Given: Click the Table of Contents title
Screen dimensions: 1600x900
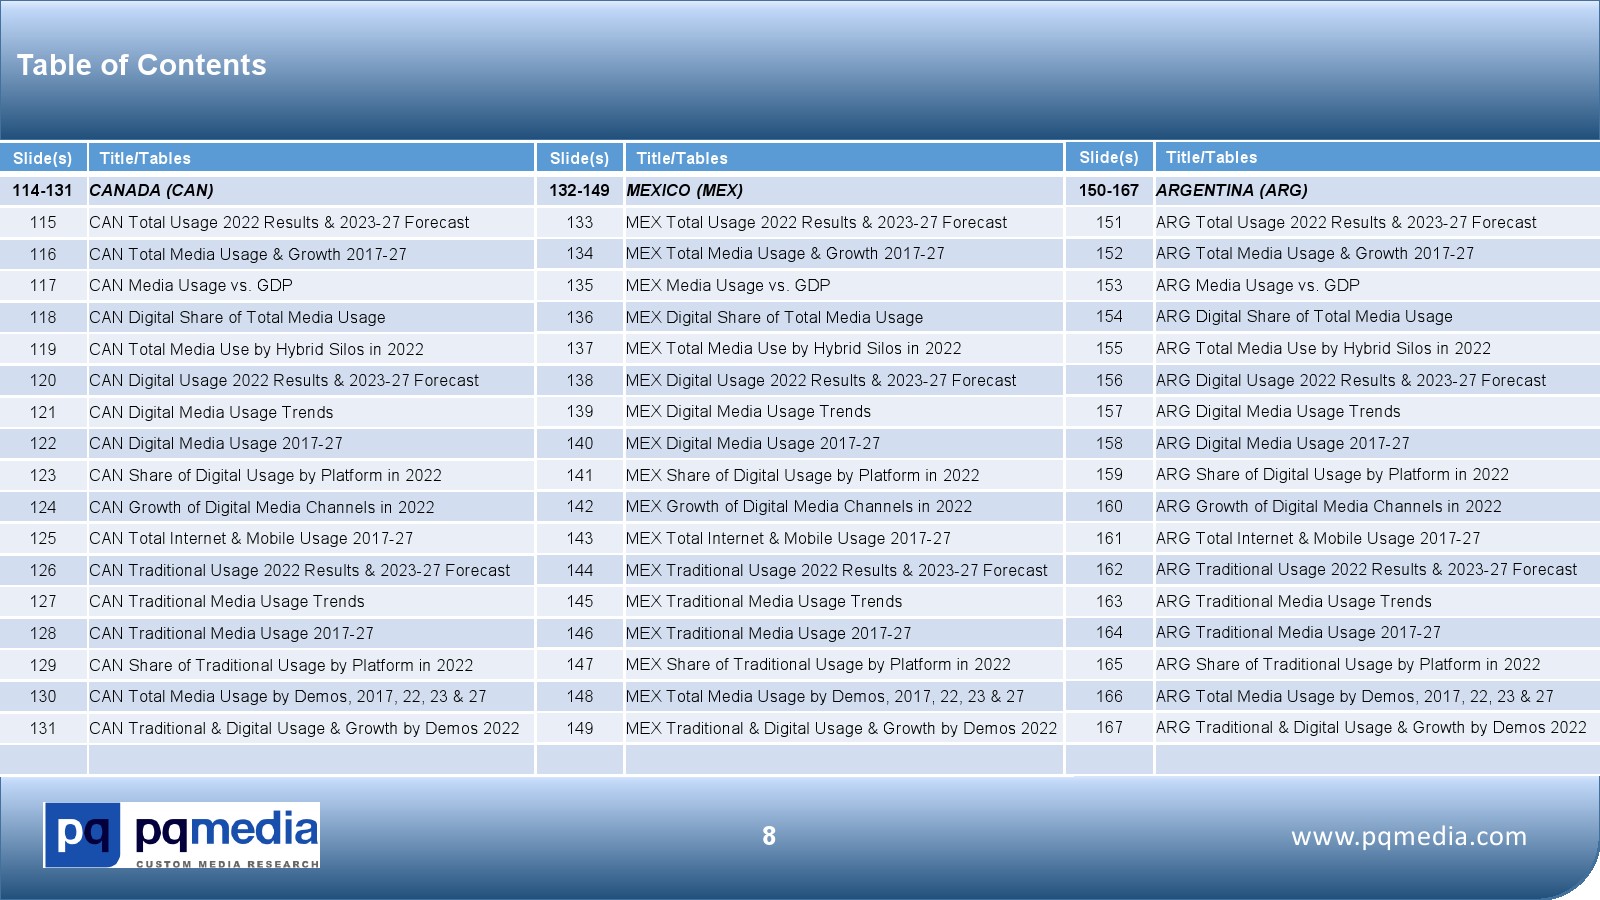Looking at the screenshot, I should 141,65.
